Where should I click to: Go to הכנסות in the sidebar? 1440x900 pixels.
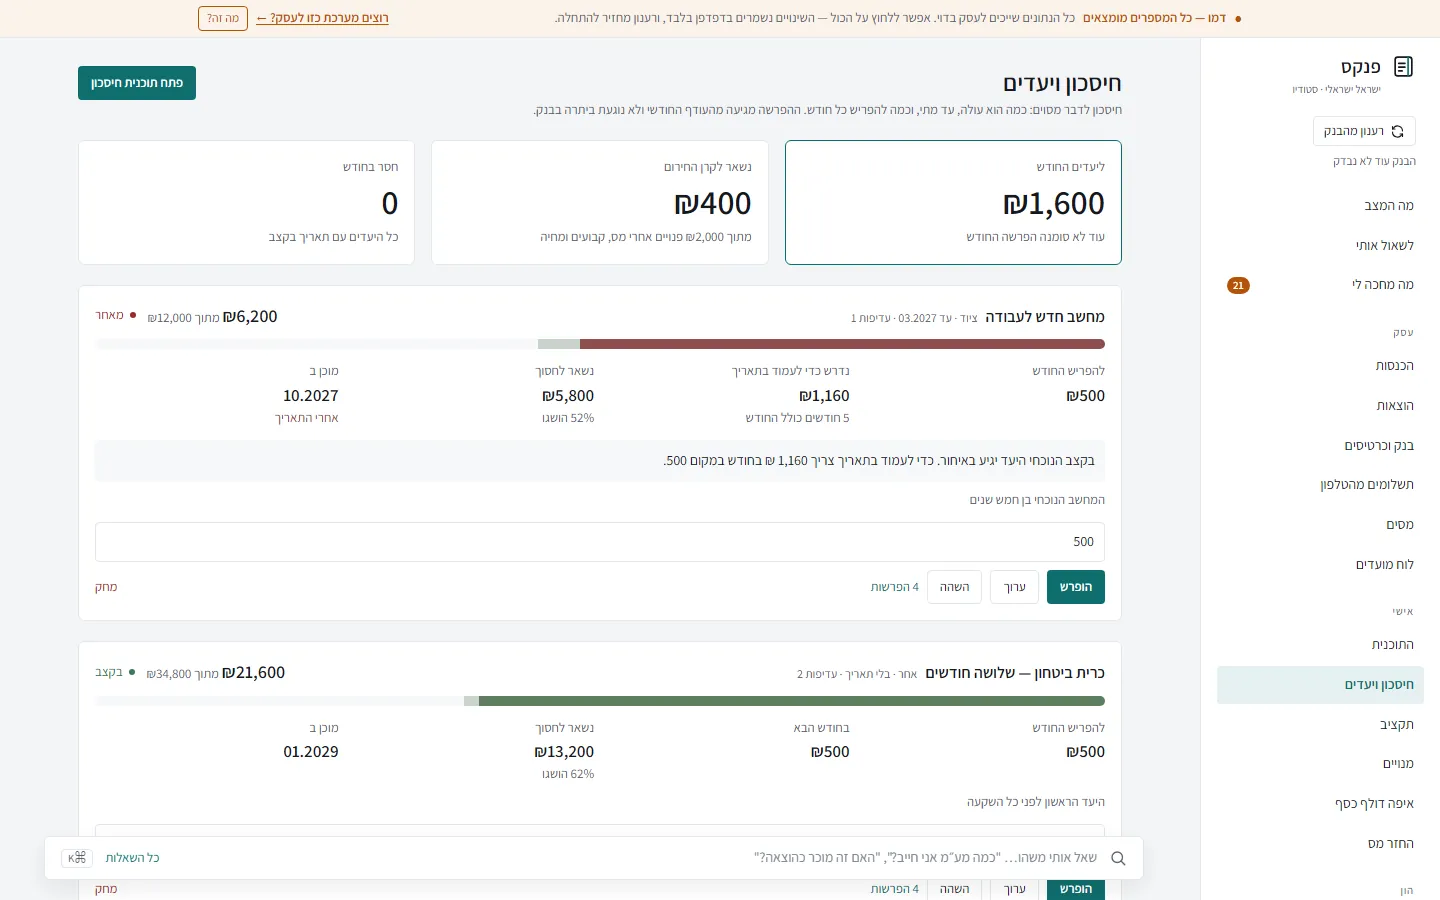point(1320,366)
